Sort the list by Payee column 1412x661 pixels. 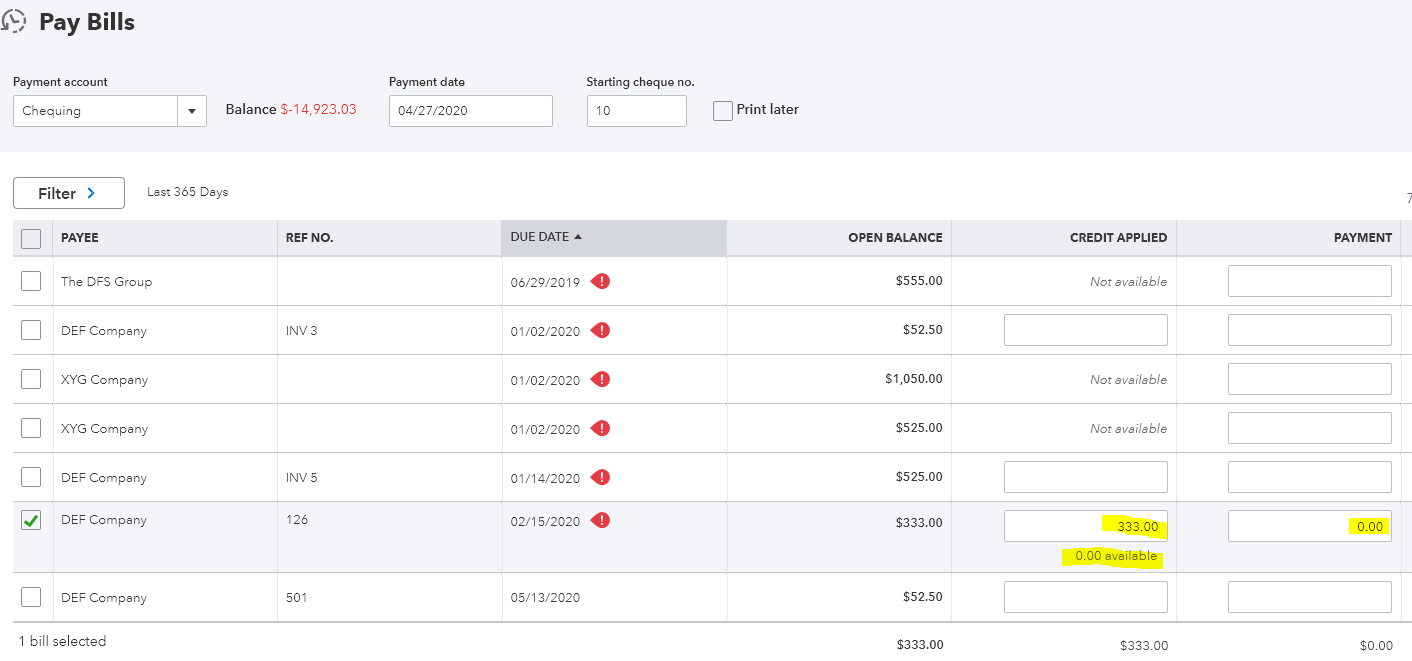tap(80, 238)
